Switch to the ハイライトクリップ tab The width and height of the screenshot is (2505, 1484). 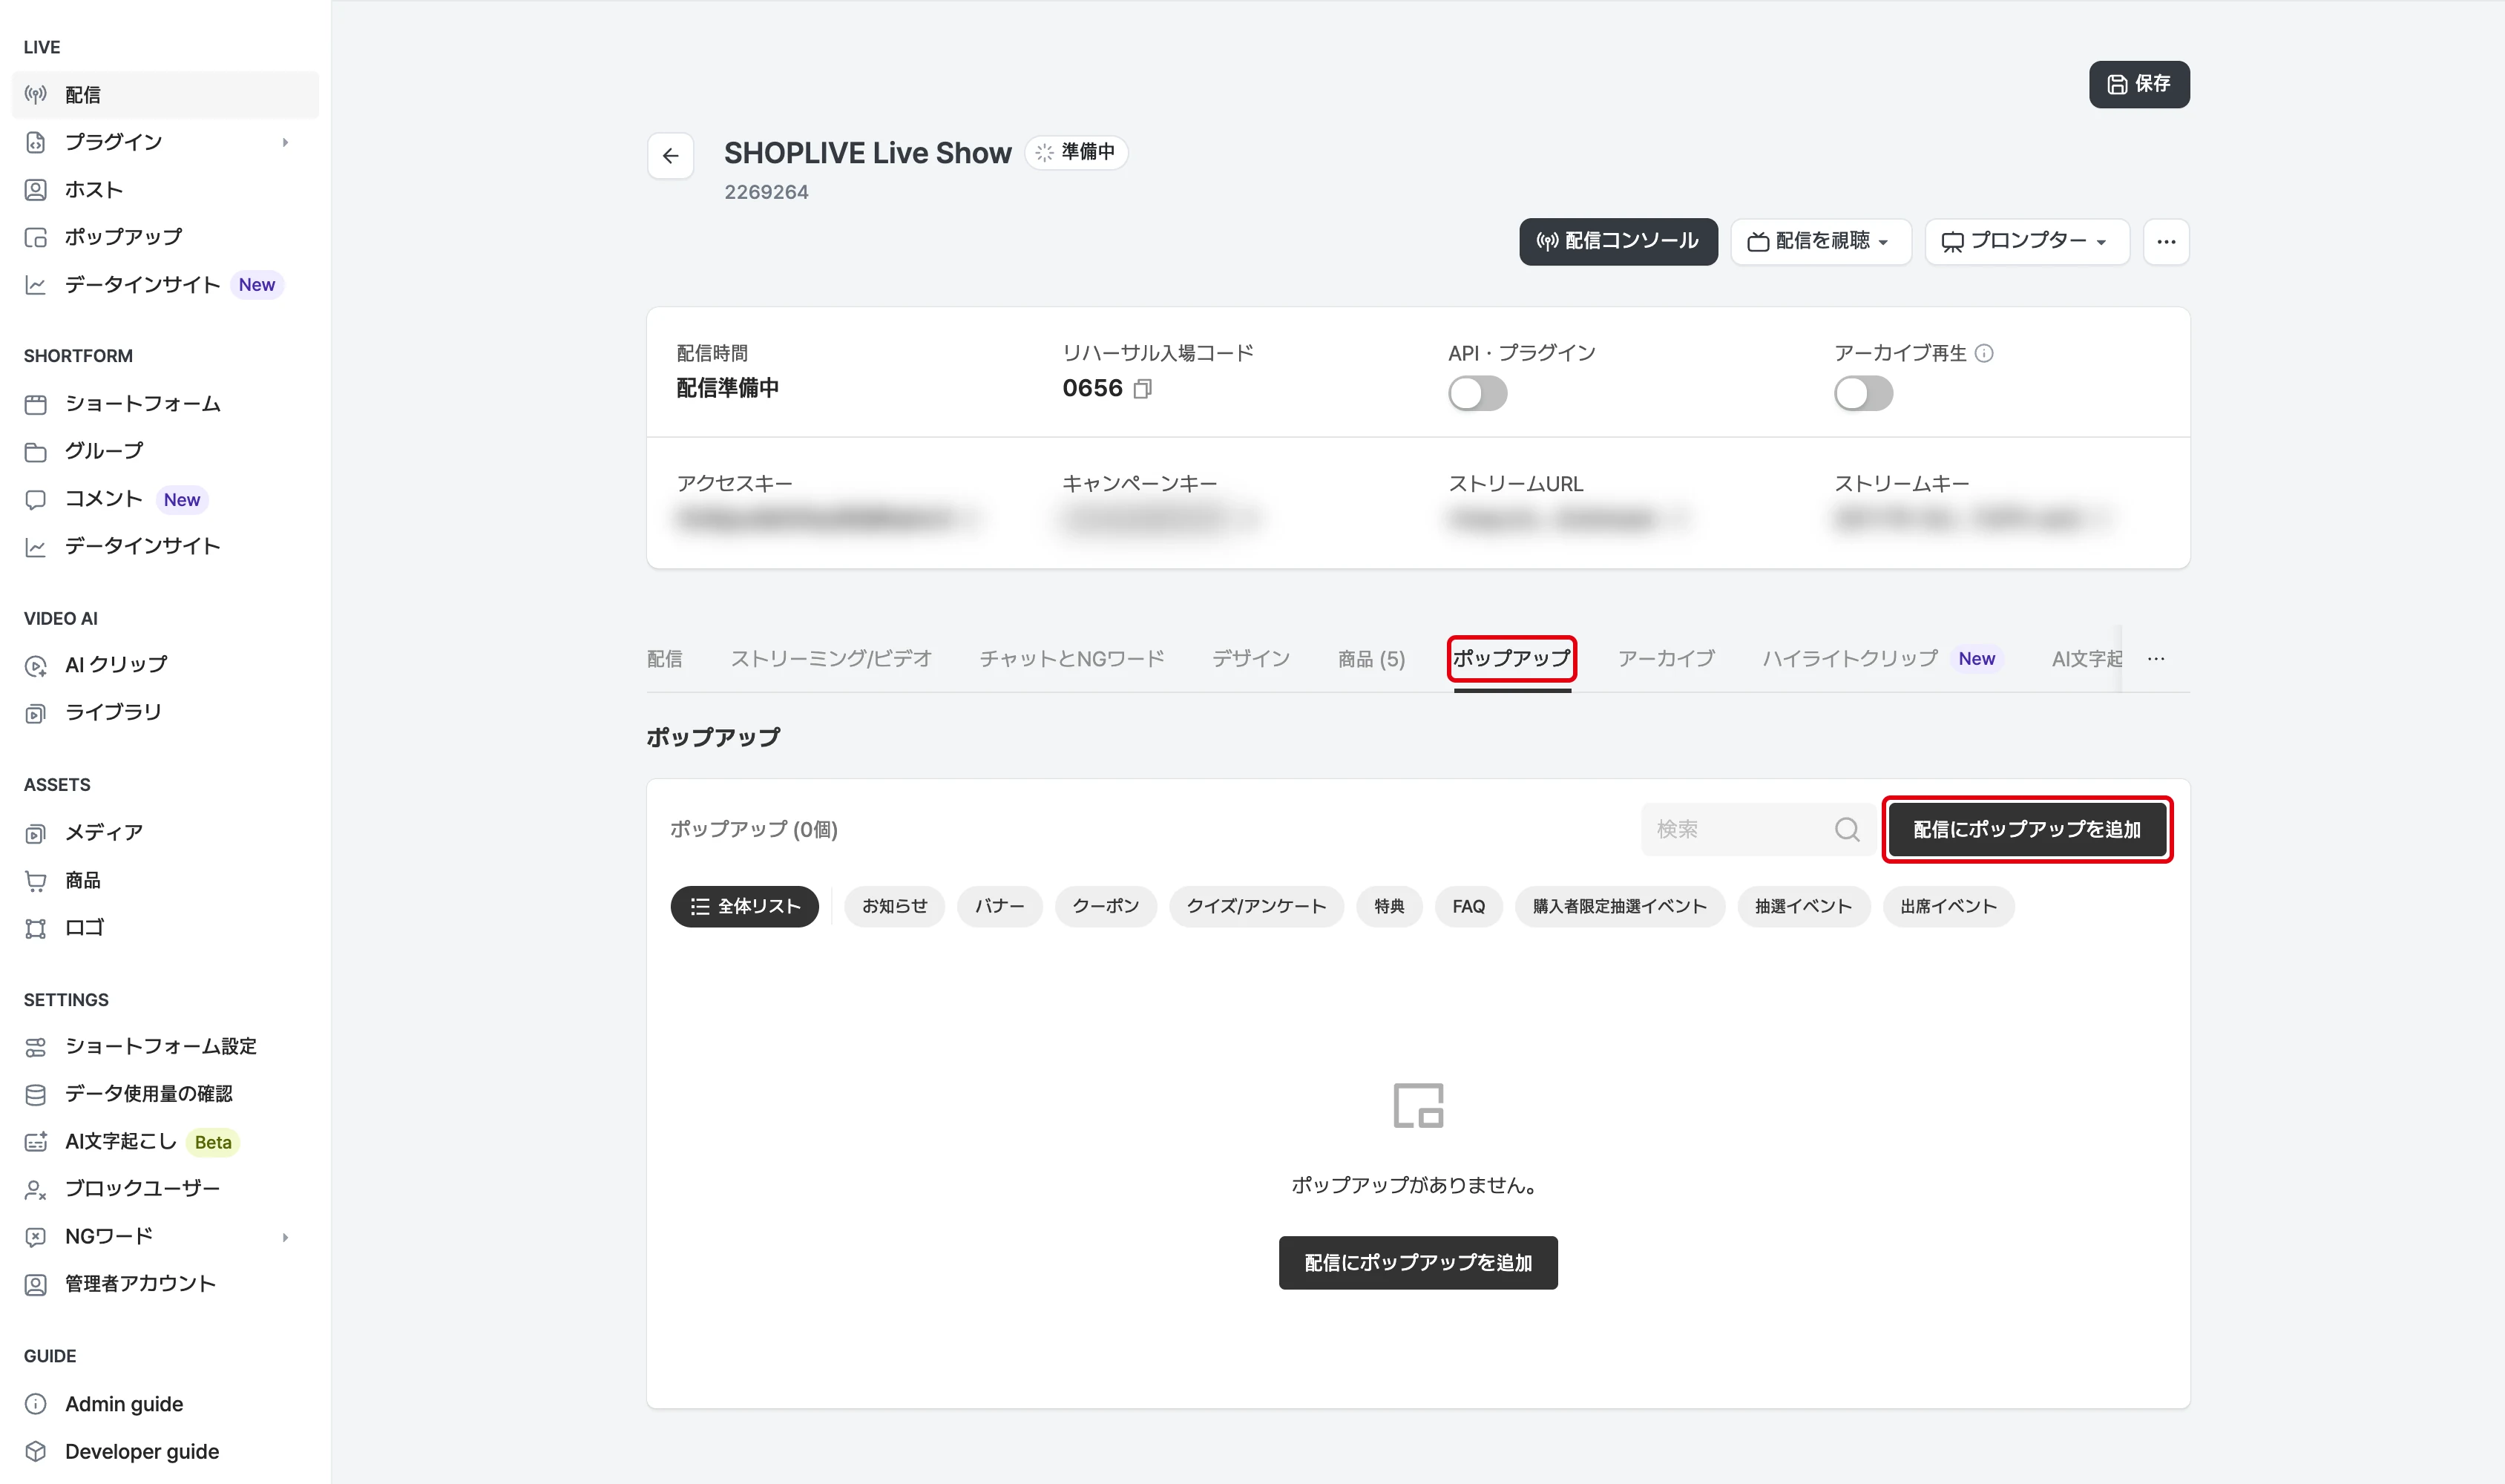(1882, 659)
